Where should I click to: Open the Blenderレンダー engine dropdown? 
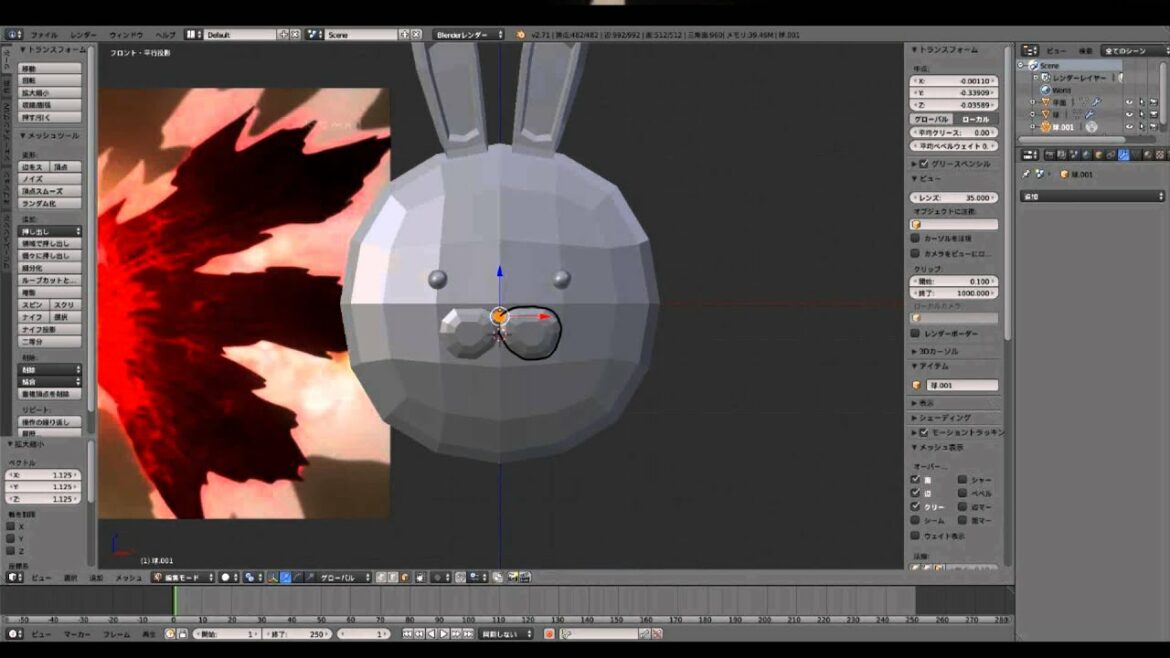click(469, 34)
